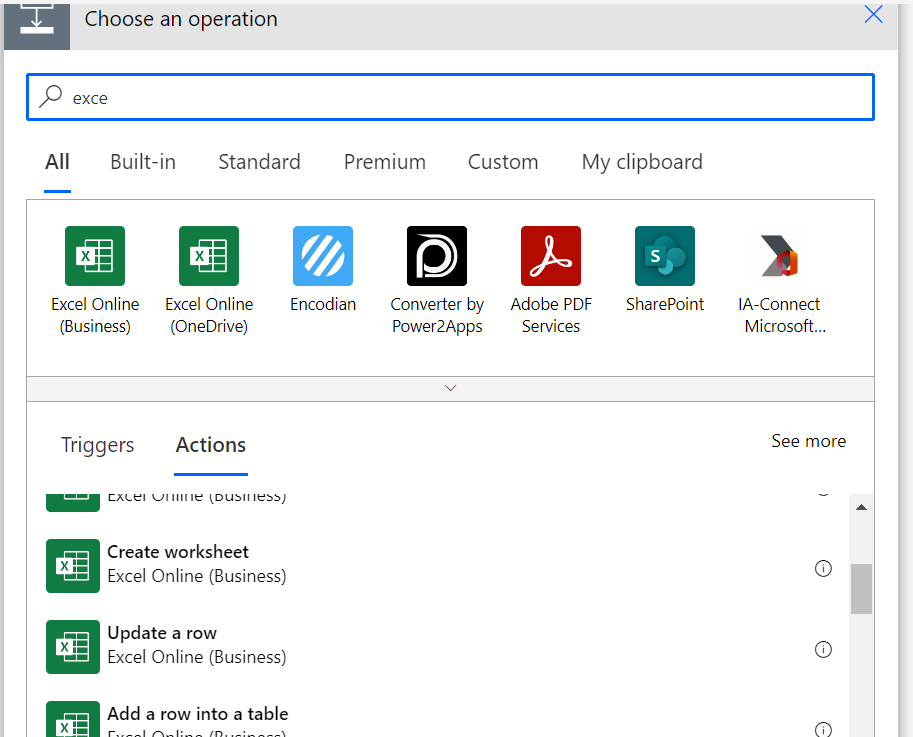
Task: Choose the Add a row into a table action
Action: click(x=198, y=714)
